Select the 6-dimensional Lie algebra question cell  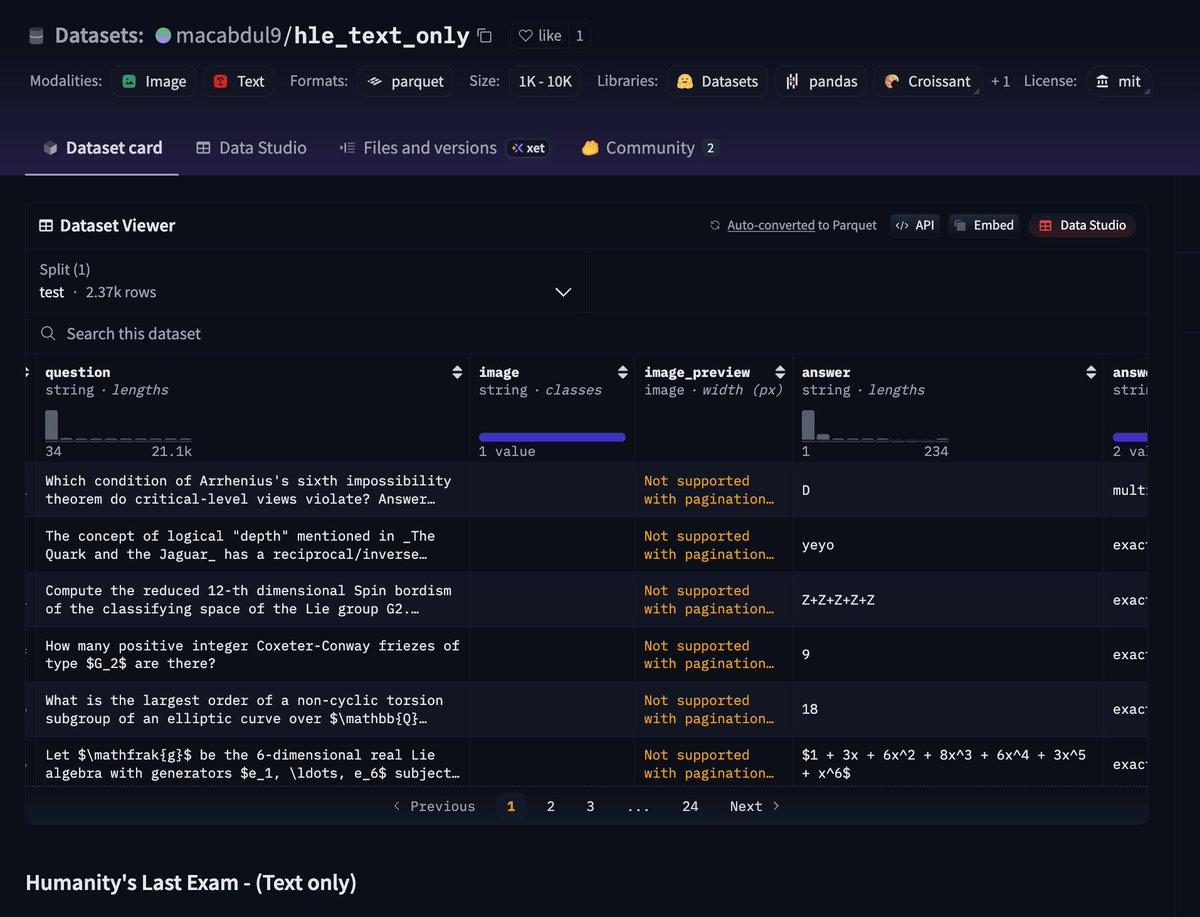click(254, 764)
